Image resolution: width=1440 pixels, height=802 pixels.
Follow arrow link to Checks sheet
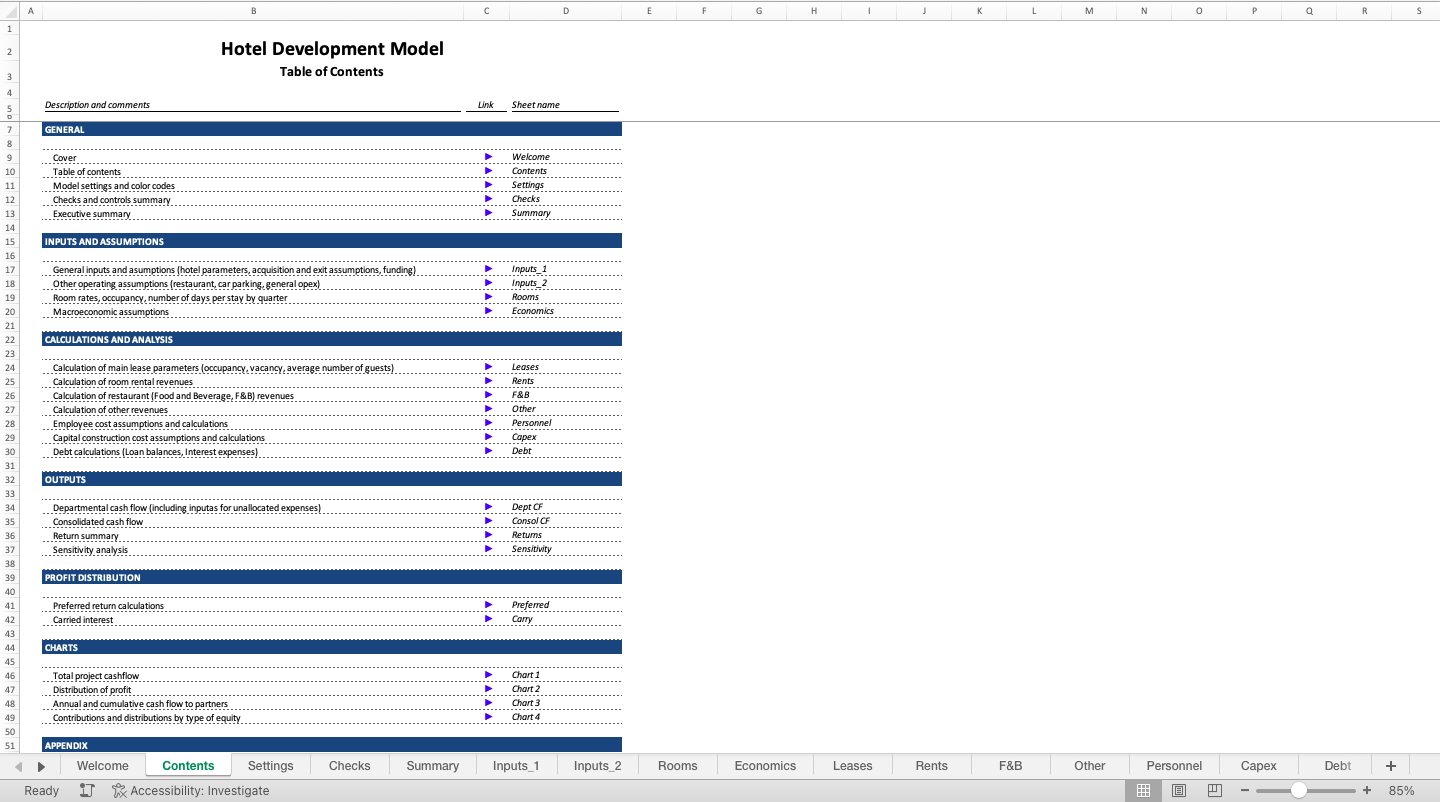[488, 199]
